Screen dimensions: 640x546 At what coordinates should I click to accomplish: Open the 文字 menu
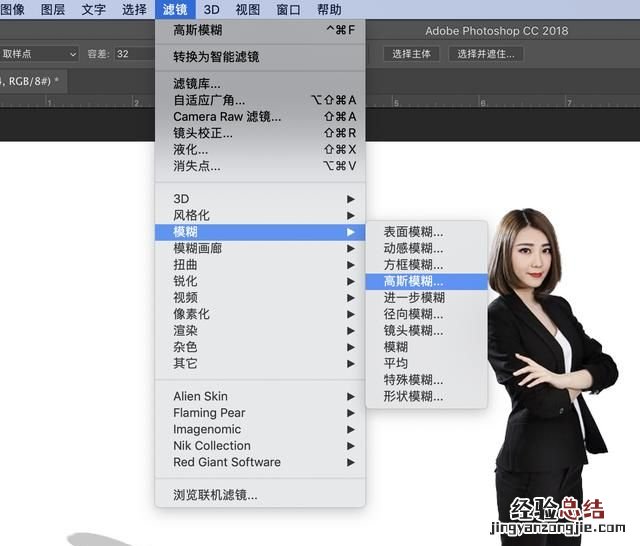[93, 9]
